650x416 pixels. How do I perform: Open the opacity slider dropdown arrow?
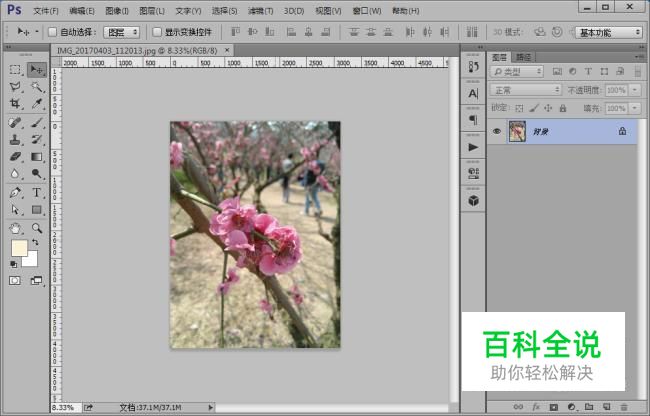point(635,90)
